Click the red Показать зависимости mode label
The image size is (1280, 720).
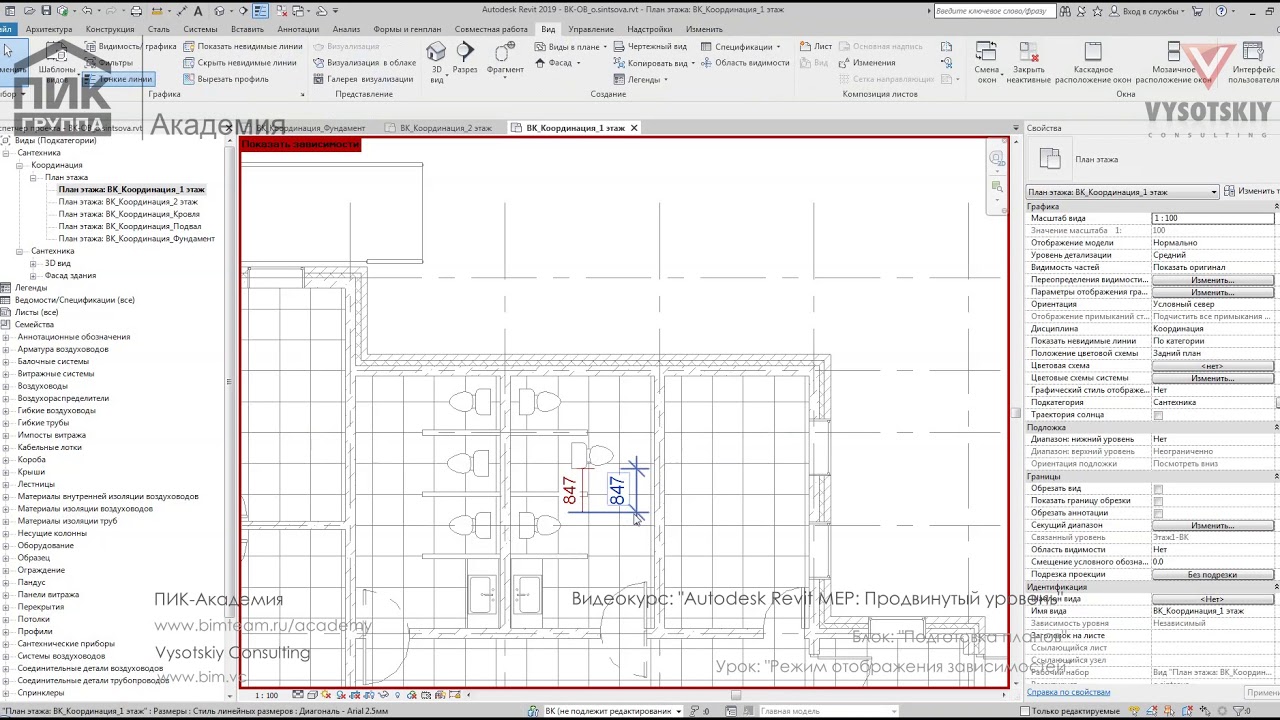[x=300, y=144]
